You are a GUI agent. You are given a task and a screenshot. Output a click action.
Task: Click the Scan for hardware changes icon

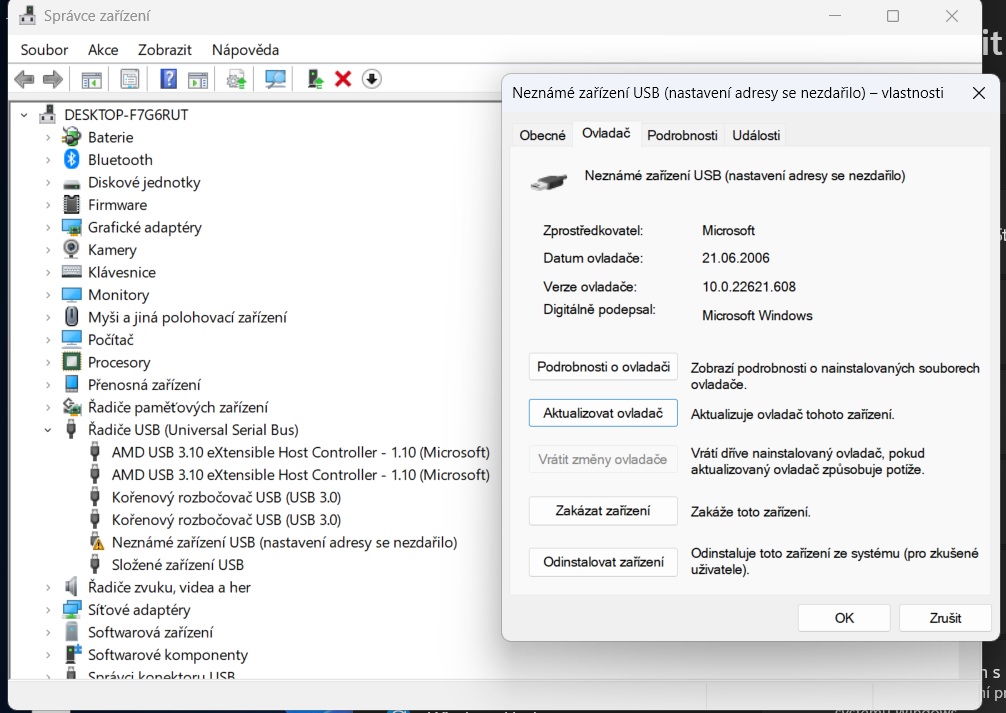(275, 79)
